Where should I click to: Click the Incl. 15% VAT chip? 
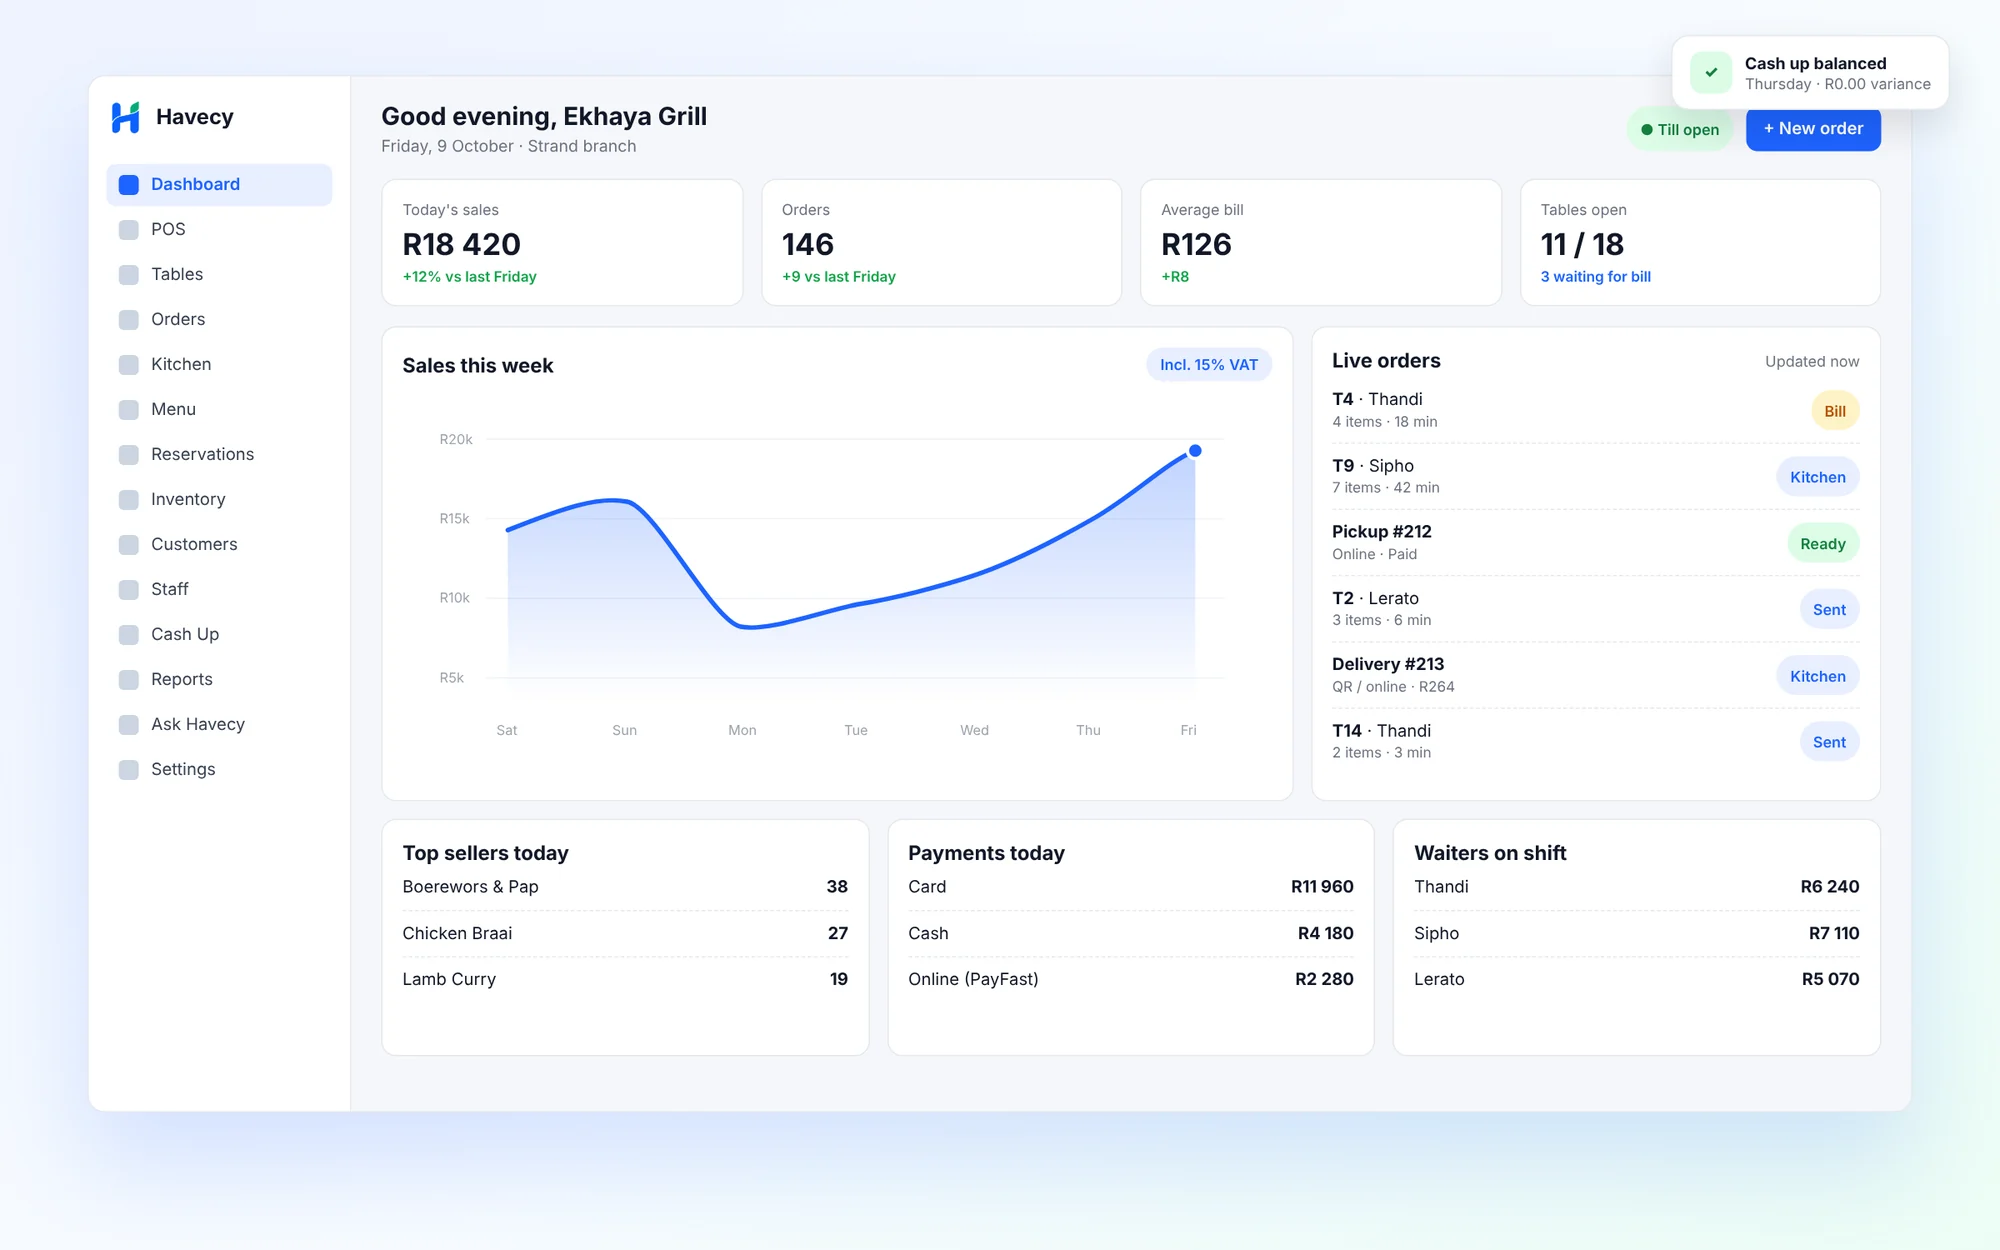coord(1209,365)
